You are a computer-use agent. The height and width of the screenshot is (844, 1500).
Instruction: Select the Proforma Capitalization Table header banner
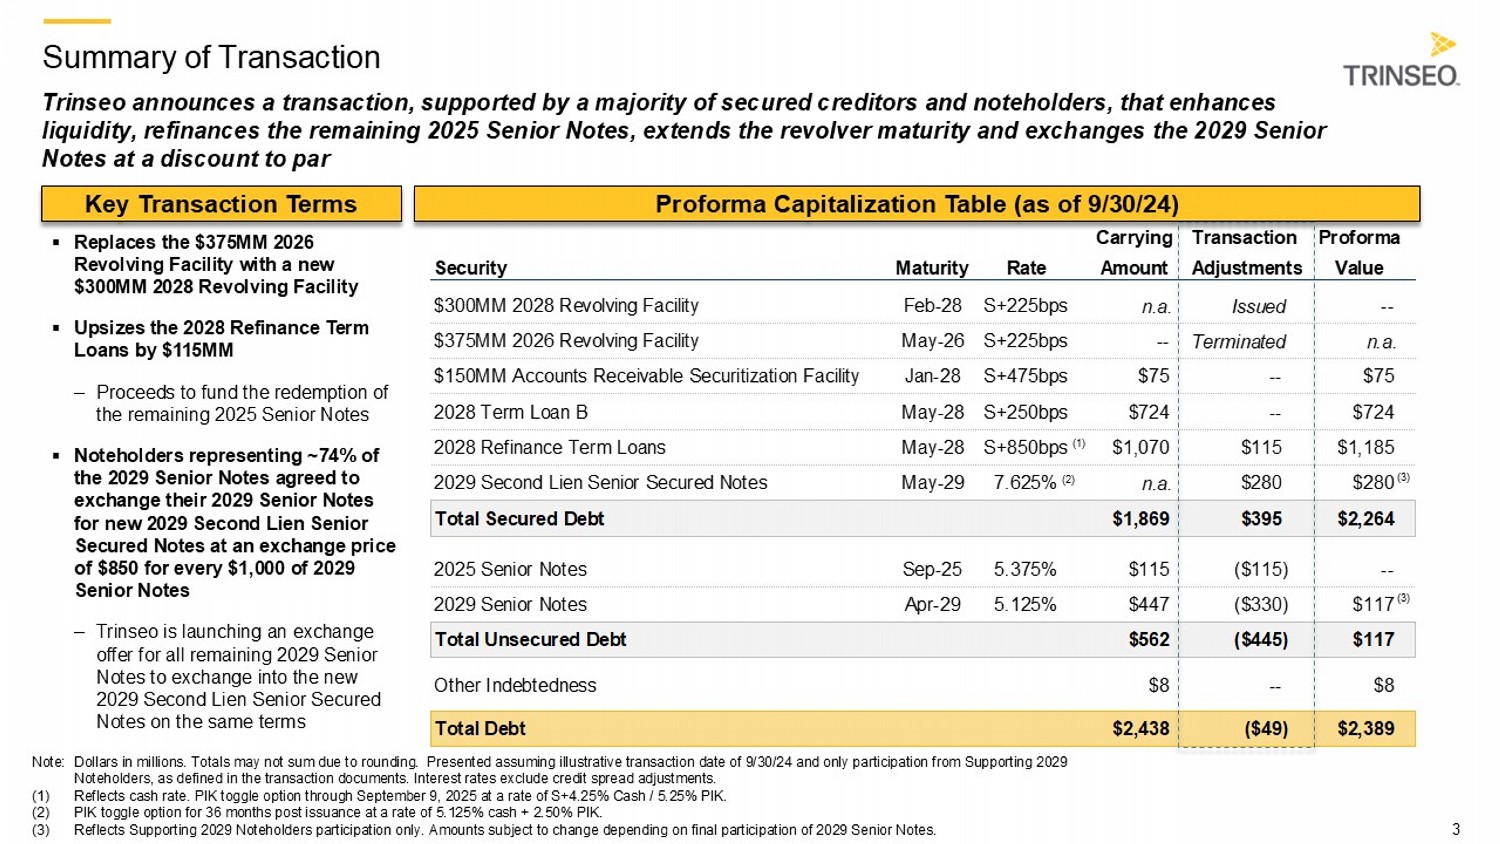(x=916, y=204)
